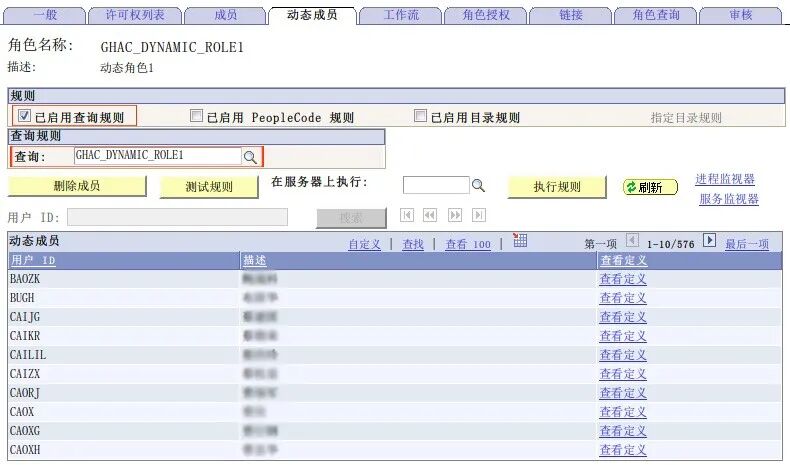This screenshot has width=790, height=465.
Task: Open the 许可权列表 tab
Action: pyautogui.click(x=135, y=15)
